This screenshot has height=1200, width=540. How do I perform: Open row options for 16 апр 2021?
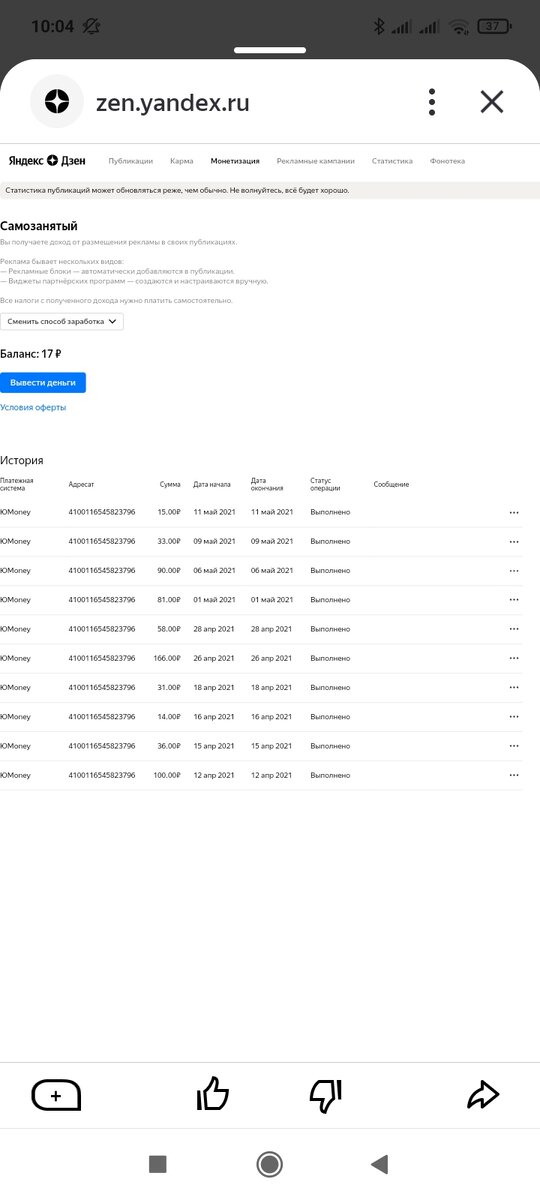pyautogui.click(x=514, y=717)
